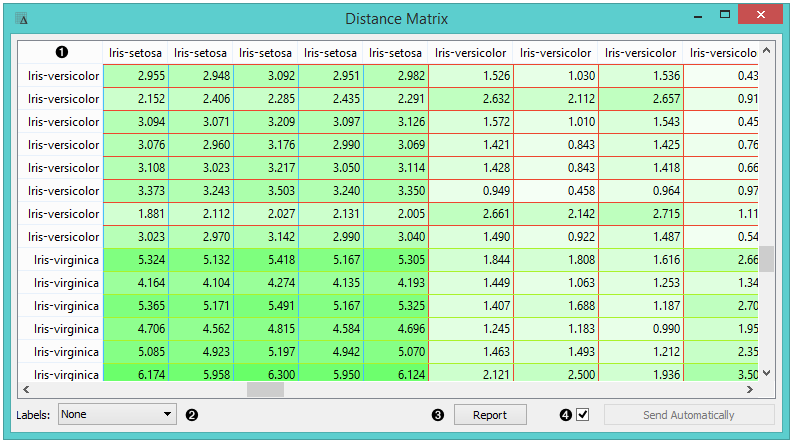Select the cell with value 0.458
The height and width of the screenshot is (443, 793).
(556, 191)
